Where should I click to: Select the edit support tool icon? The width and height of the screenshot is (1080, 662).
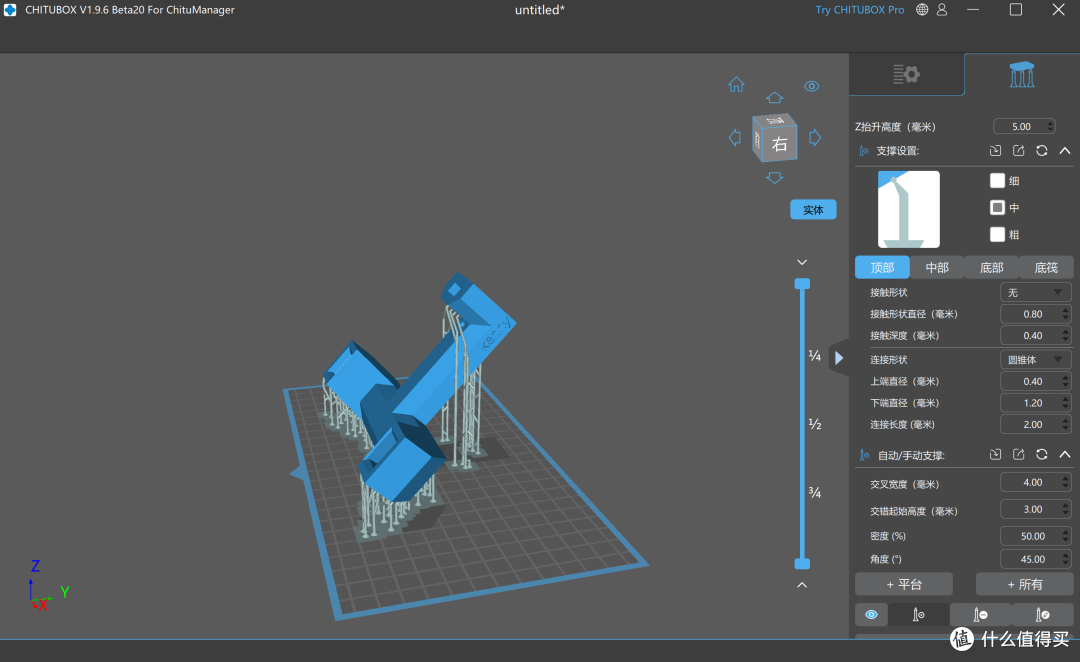click(1042, 614)
